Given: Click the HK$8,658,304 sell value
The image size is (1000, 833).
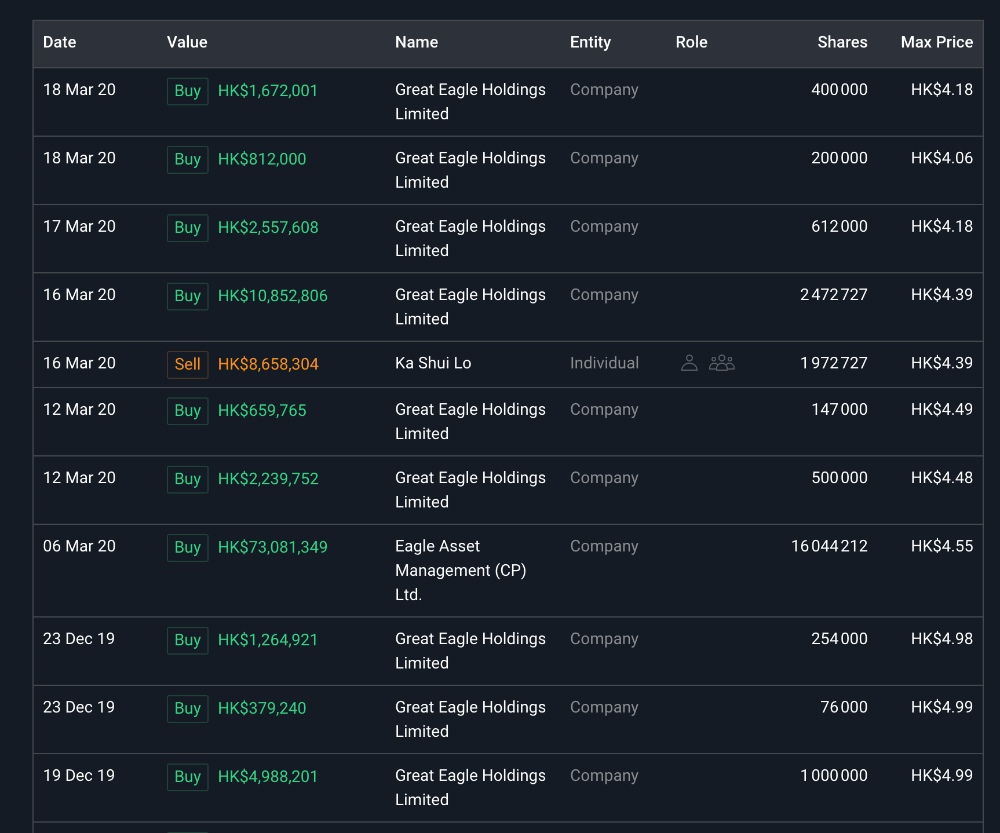Looking at the screenshot, I should [x=268, y=364].
